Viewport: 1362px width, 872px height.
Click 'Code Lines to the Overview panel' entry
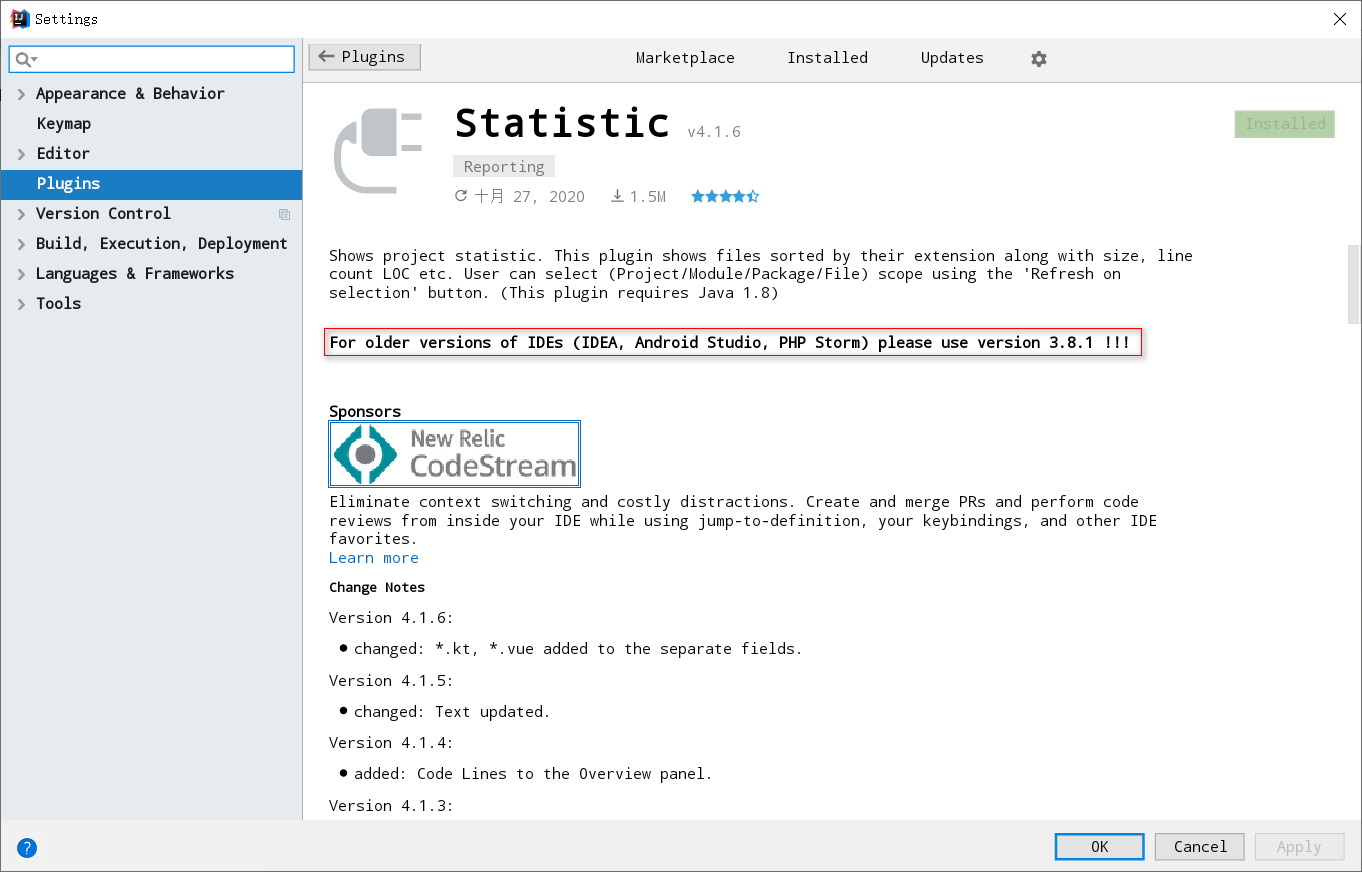533,774
